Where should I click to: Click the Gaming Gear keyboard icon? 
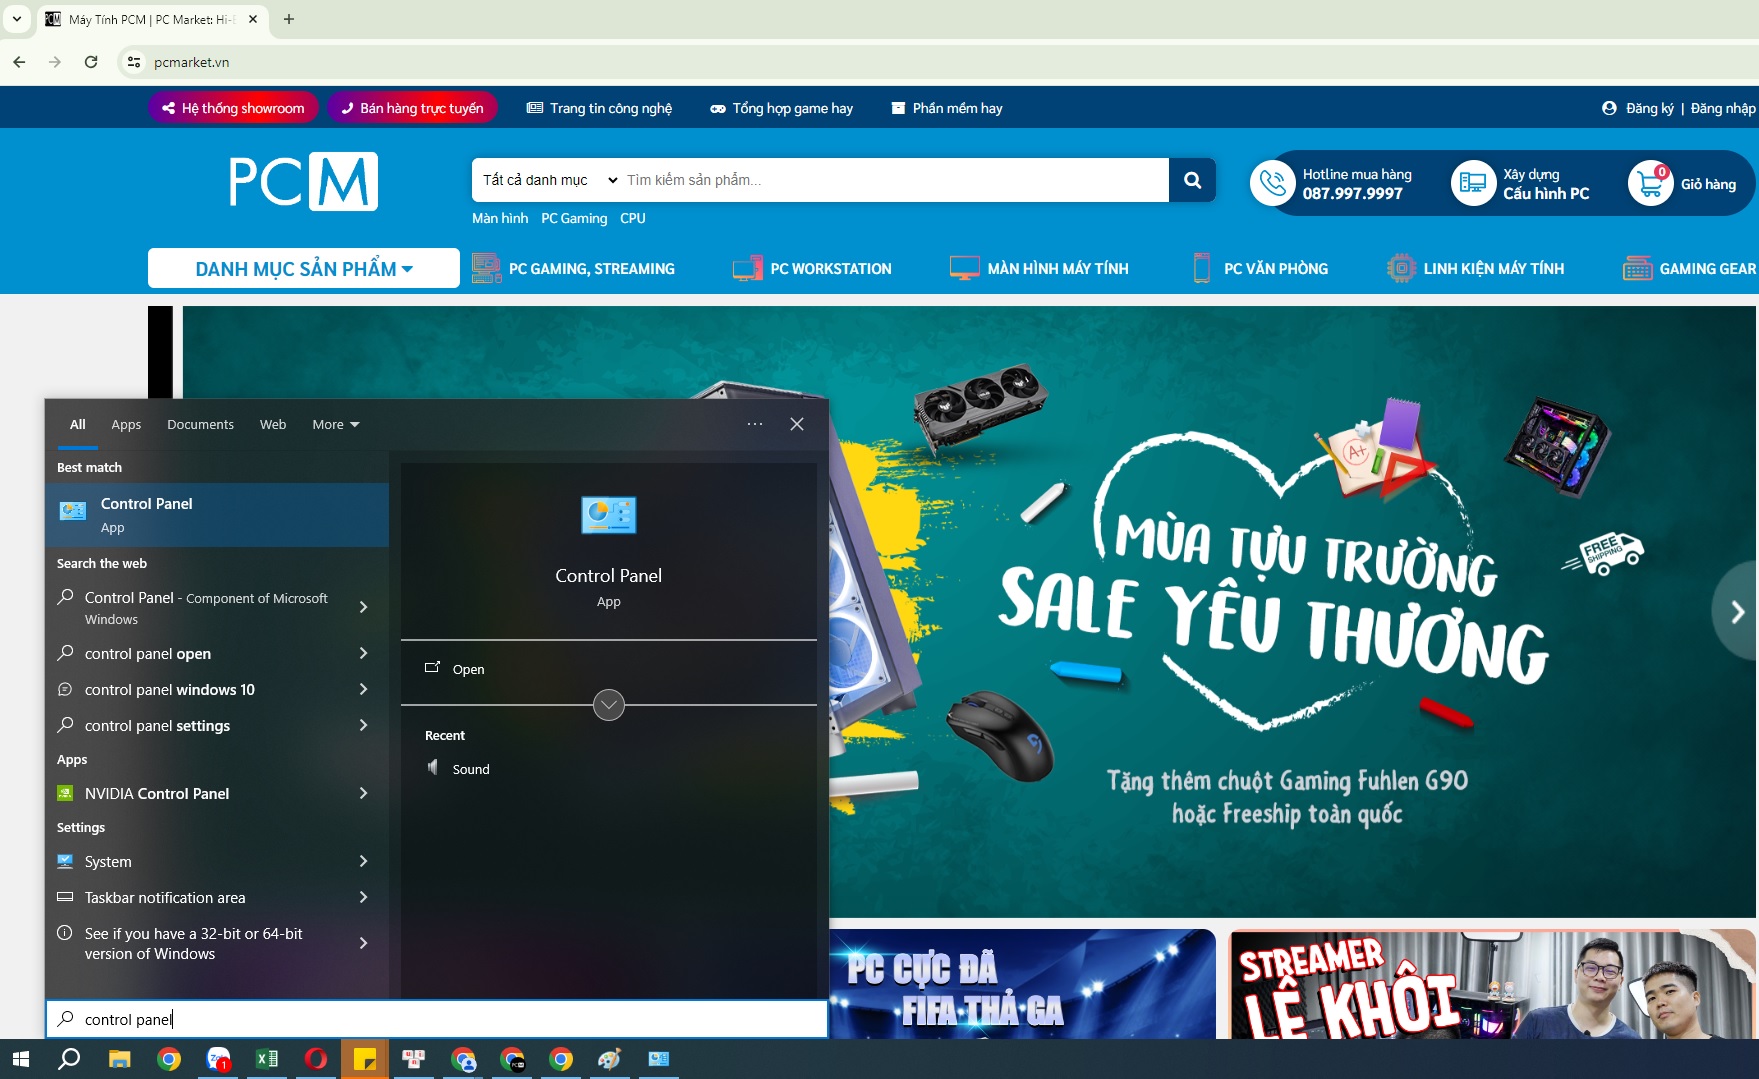point(1638,268)
